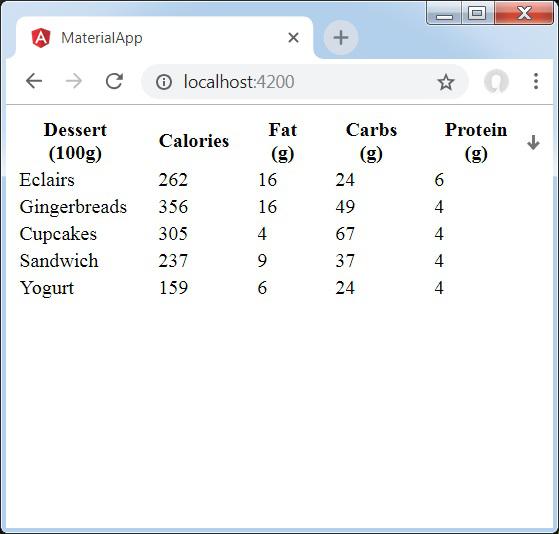Sort table by Calories header

pyautogui.click(x=194, y=141)
